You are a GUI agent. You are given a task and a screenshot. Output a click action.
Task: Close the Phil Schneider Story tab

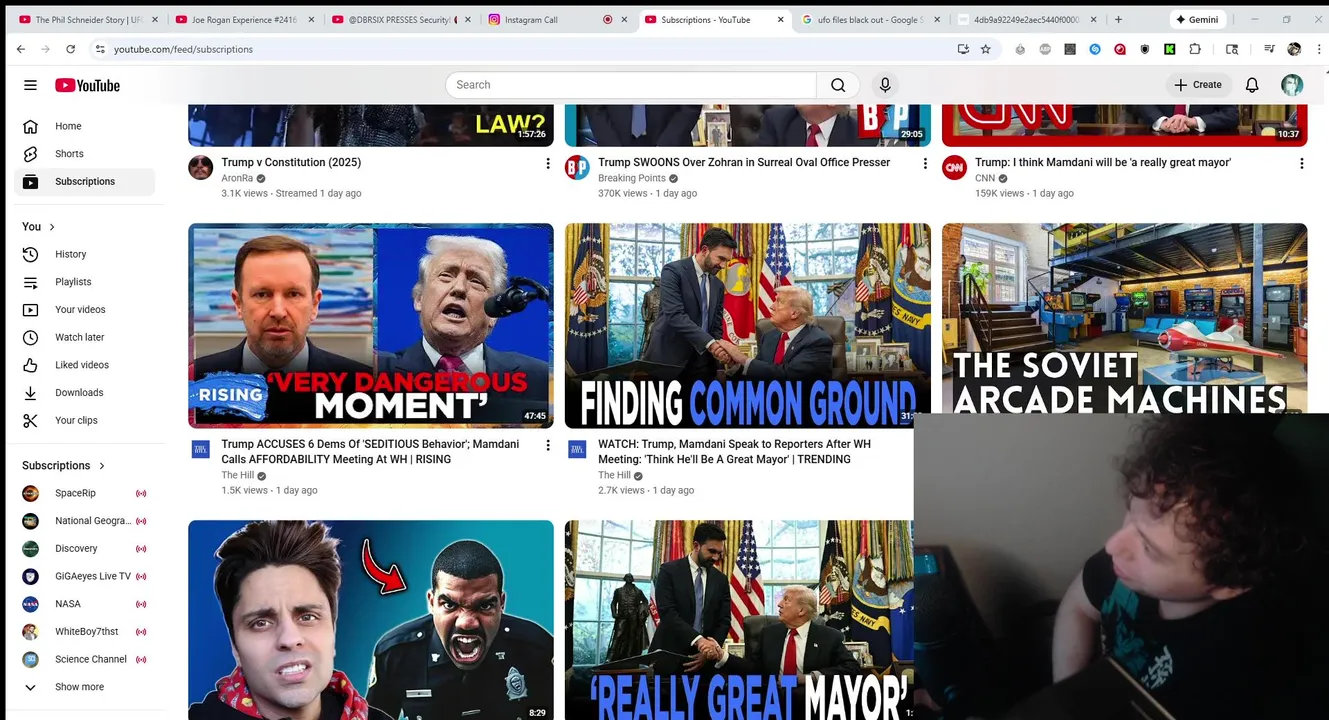155,19
